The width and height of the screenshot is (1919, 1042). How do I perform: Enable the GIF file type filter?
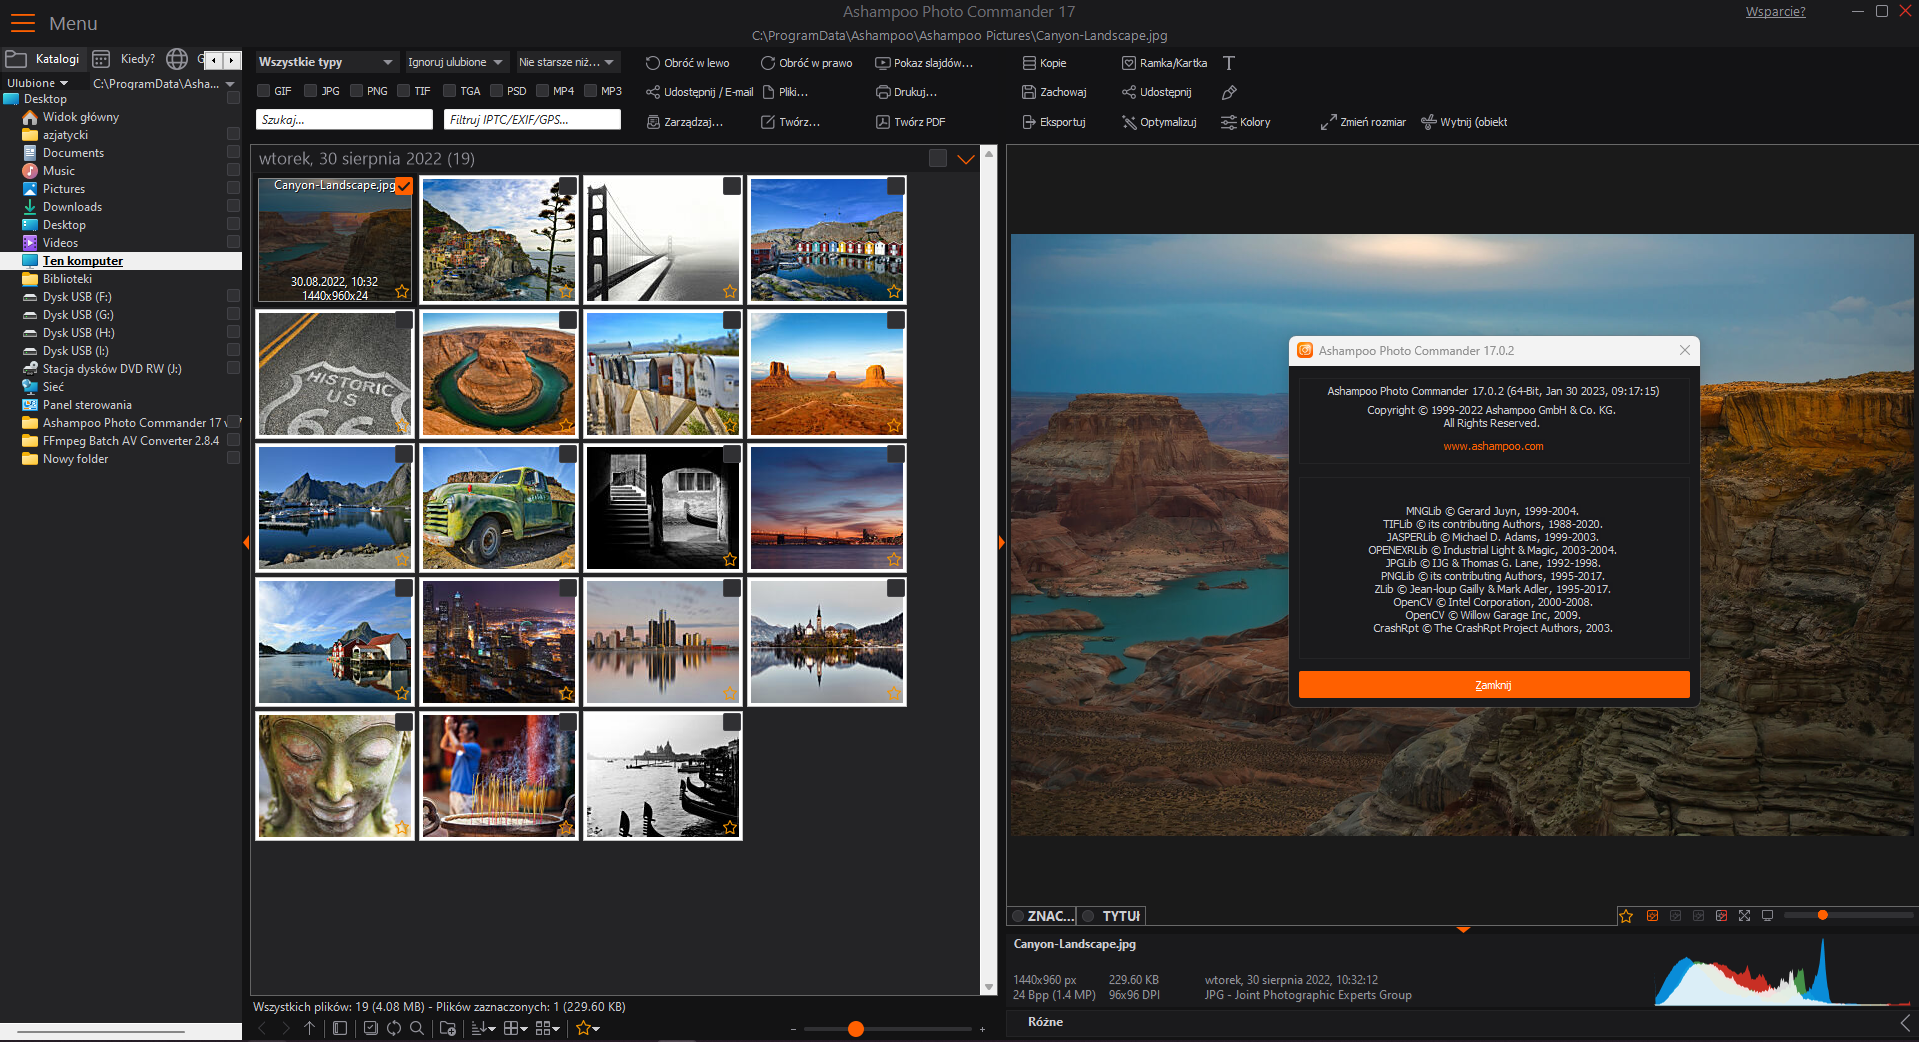click(264, 91)
